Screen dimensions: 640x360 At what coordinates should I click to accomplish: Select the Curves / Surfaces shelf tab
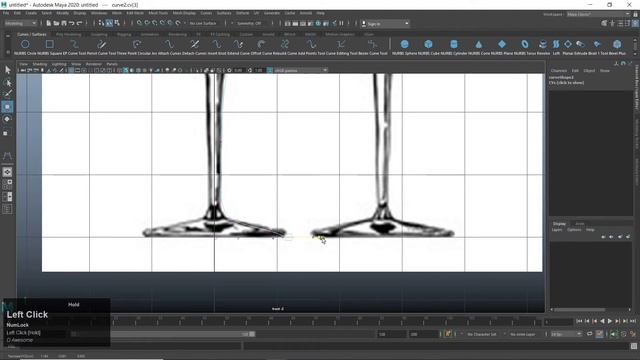click(x=32, y=35)
